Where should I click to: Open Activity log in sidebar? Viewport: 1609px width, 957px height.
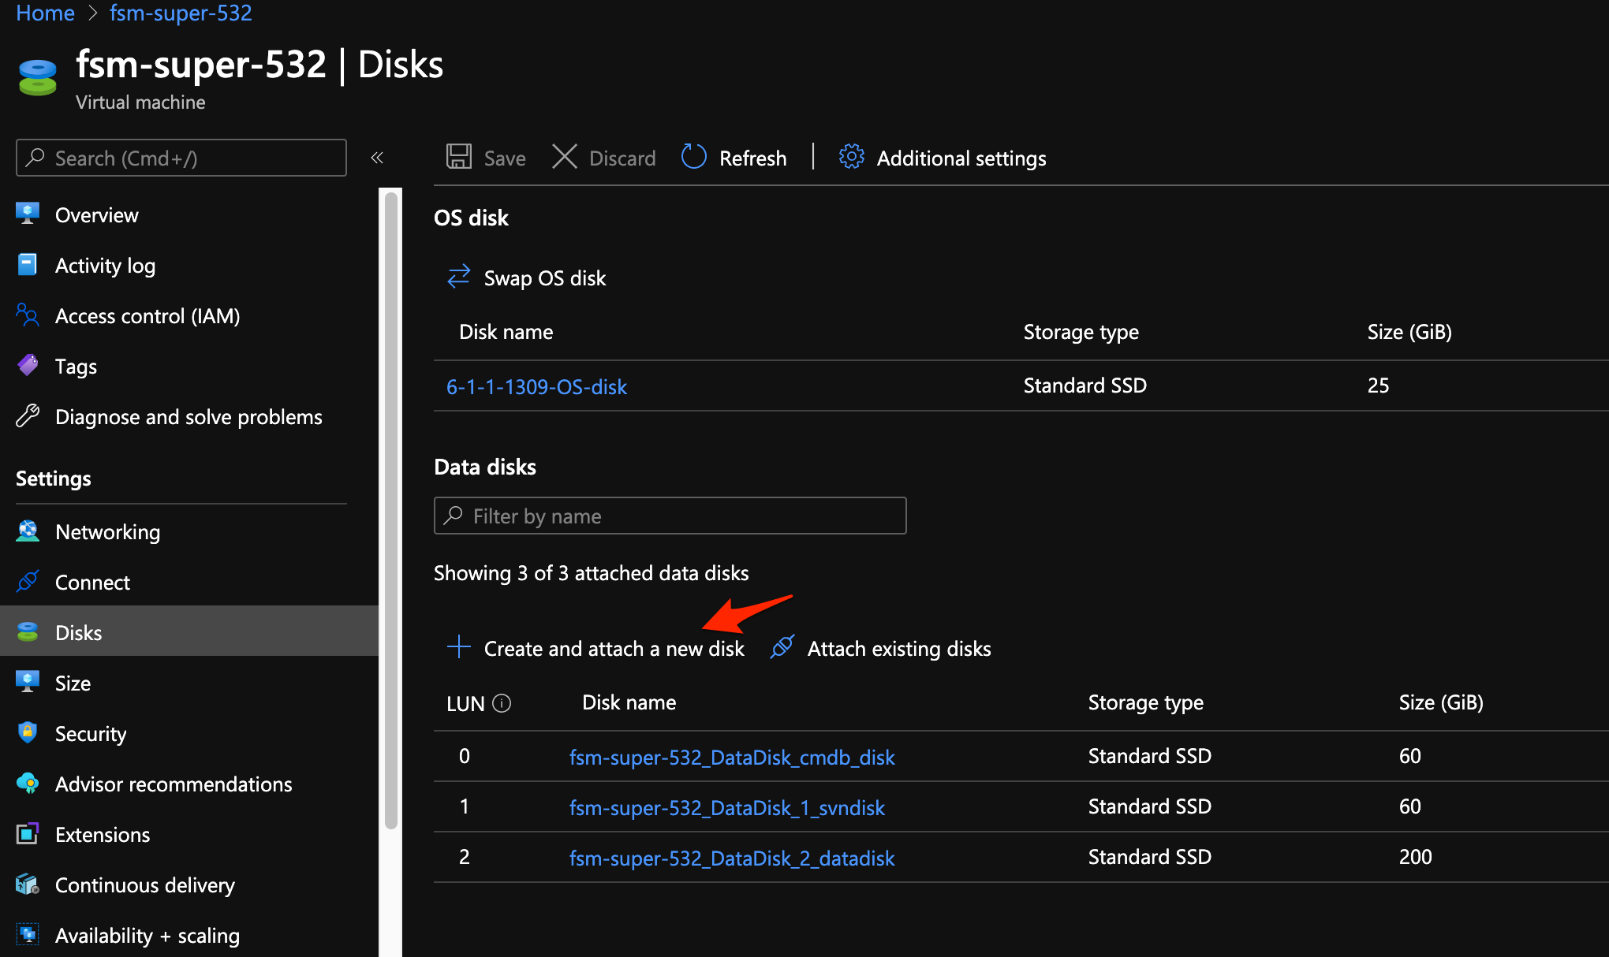pos(105,265)
